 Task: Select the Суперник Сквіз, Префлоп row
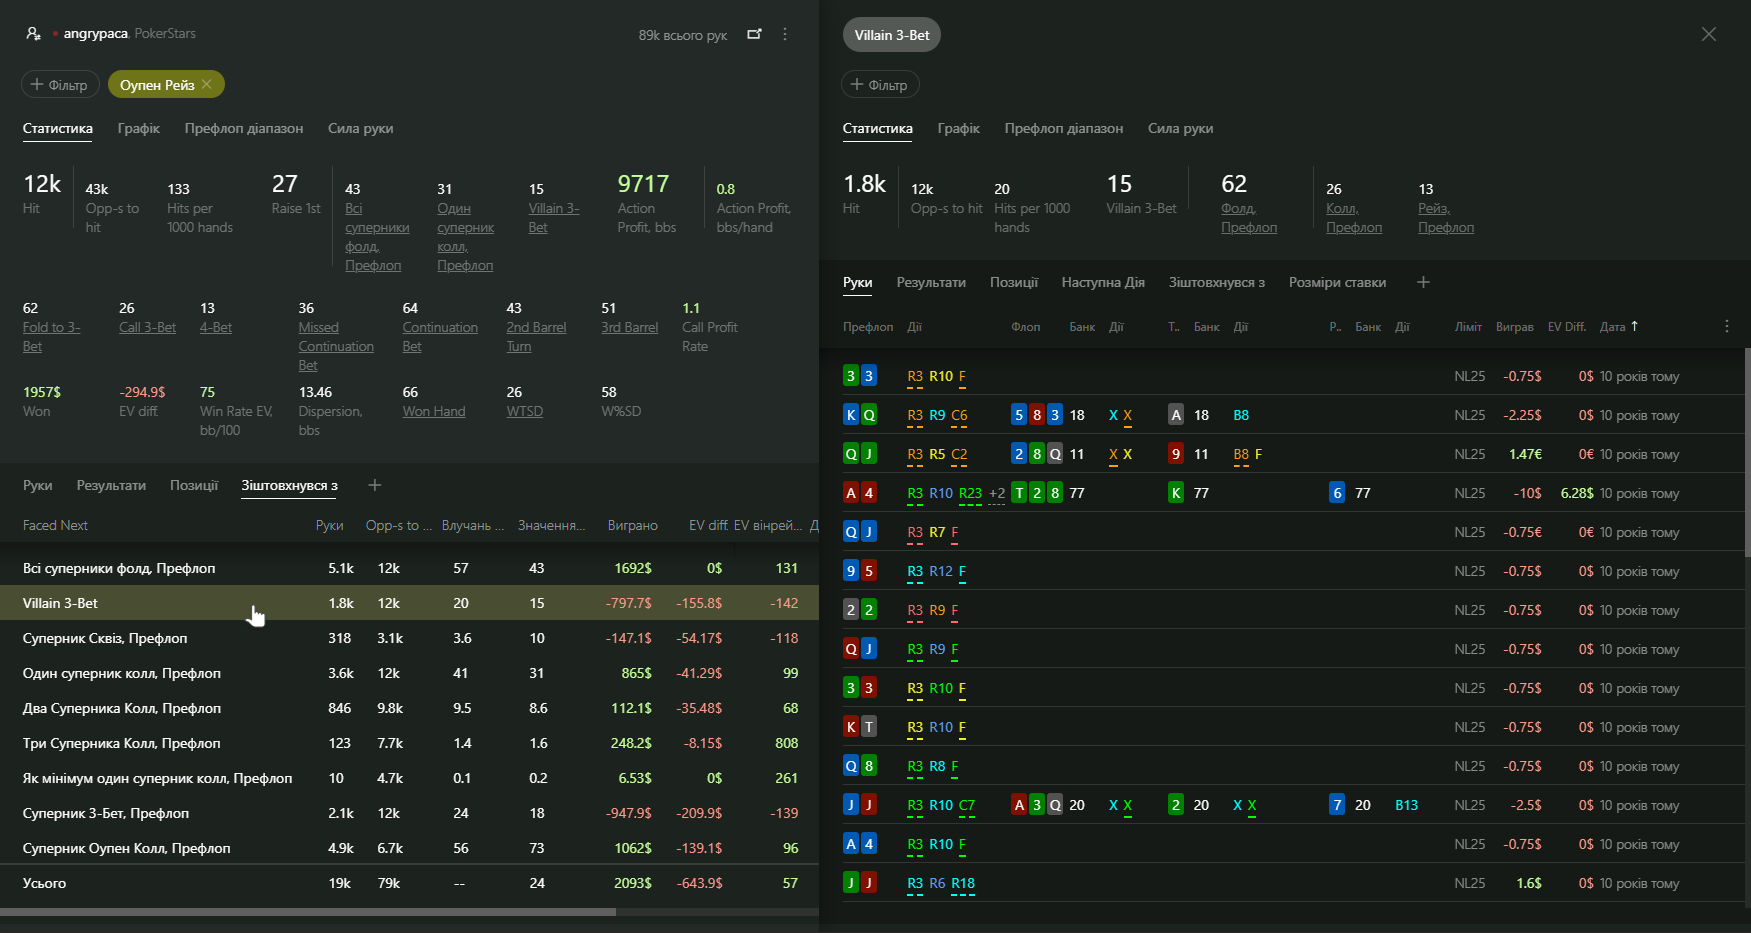[409, 638]
